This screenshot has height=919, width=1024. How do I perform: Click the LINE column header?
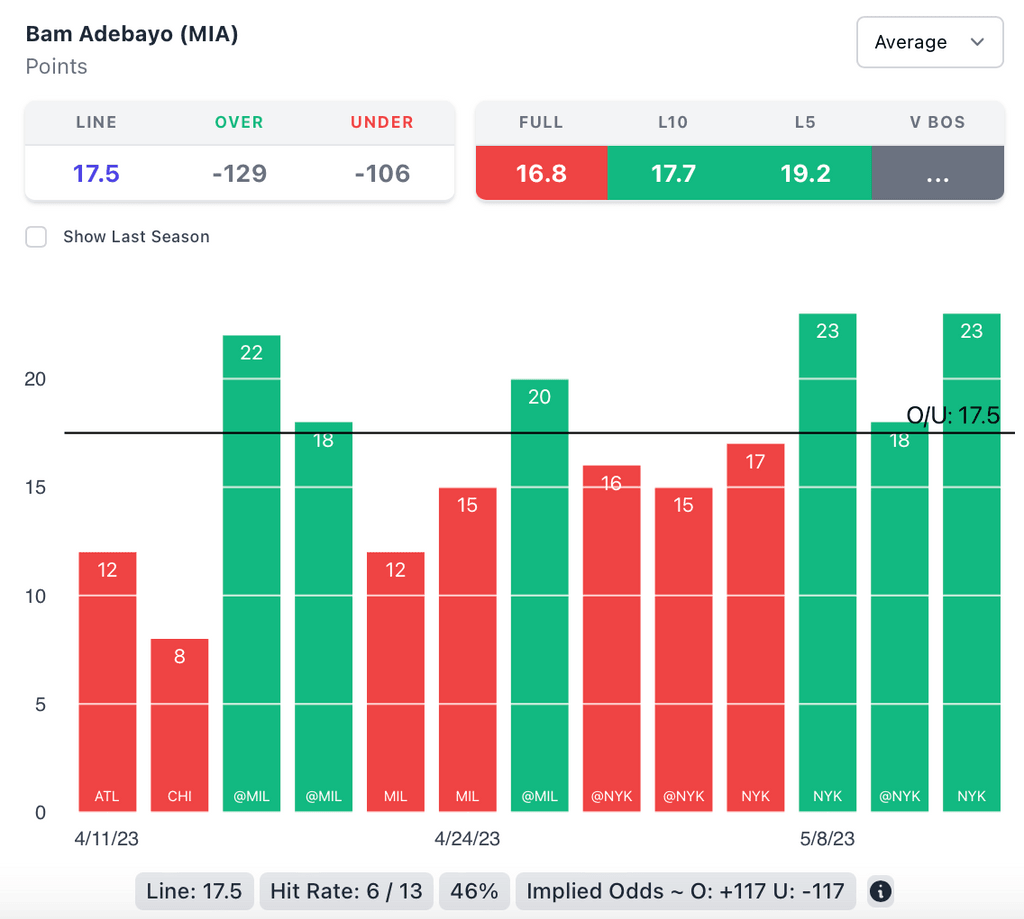(97, 122)
